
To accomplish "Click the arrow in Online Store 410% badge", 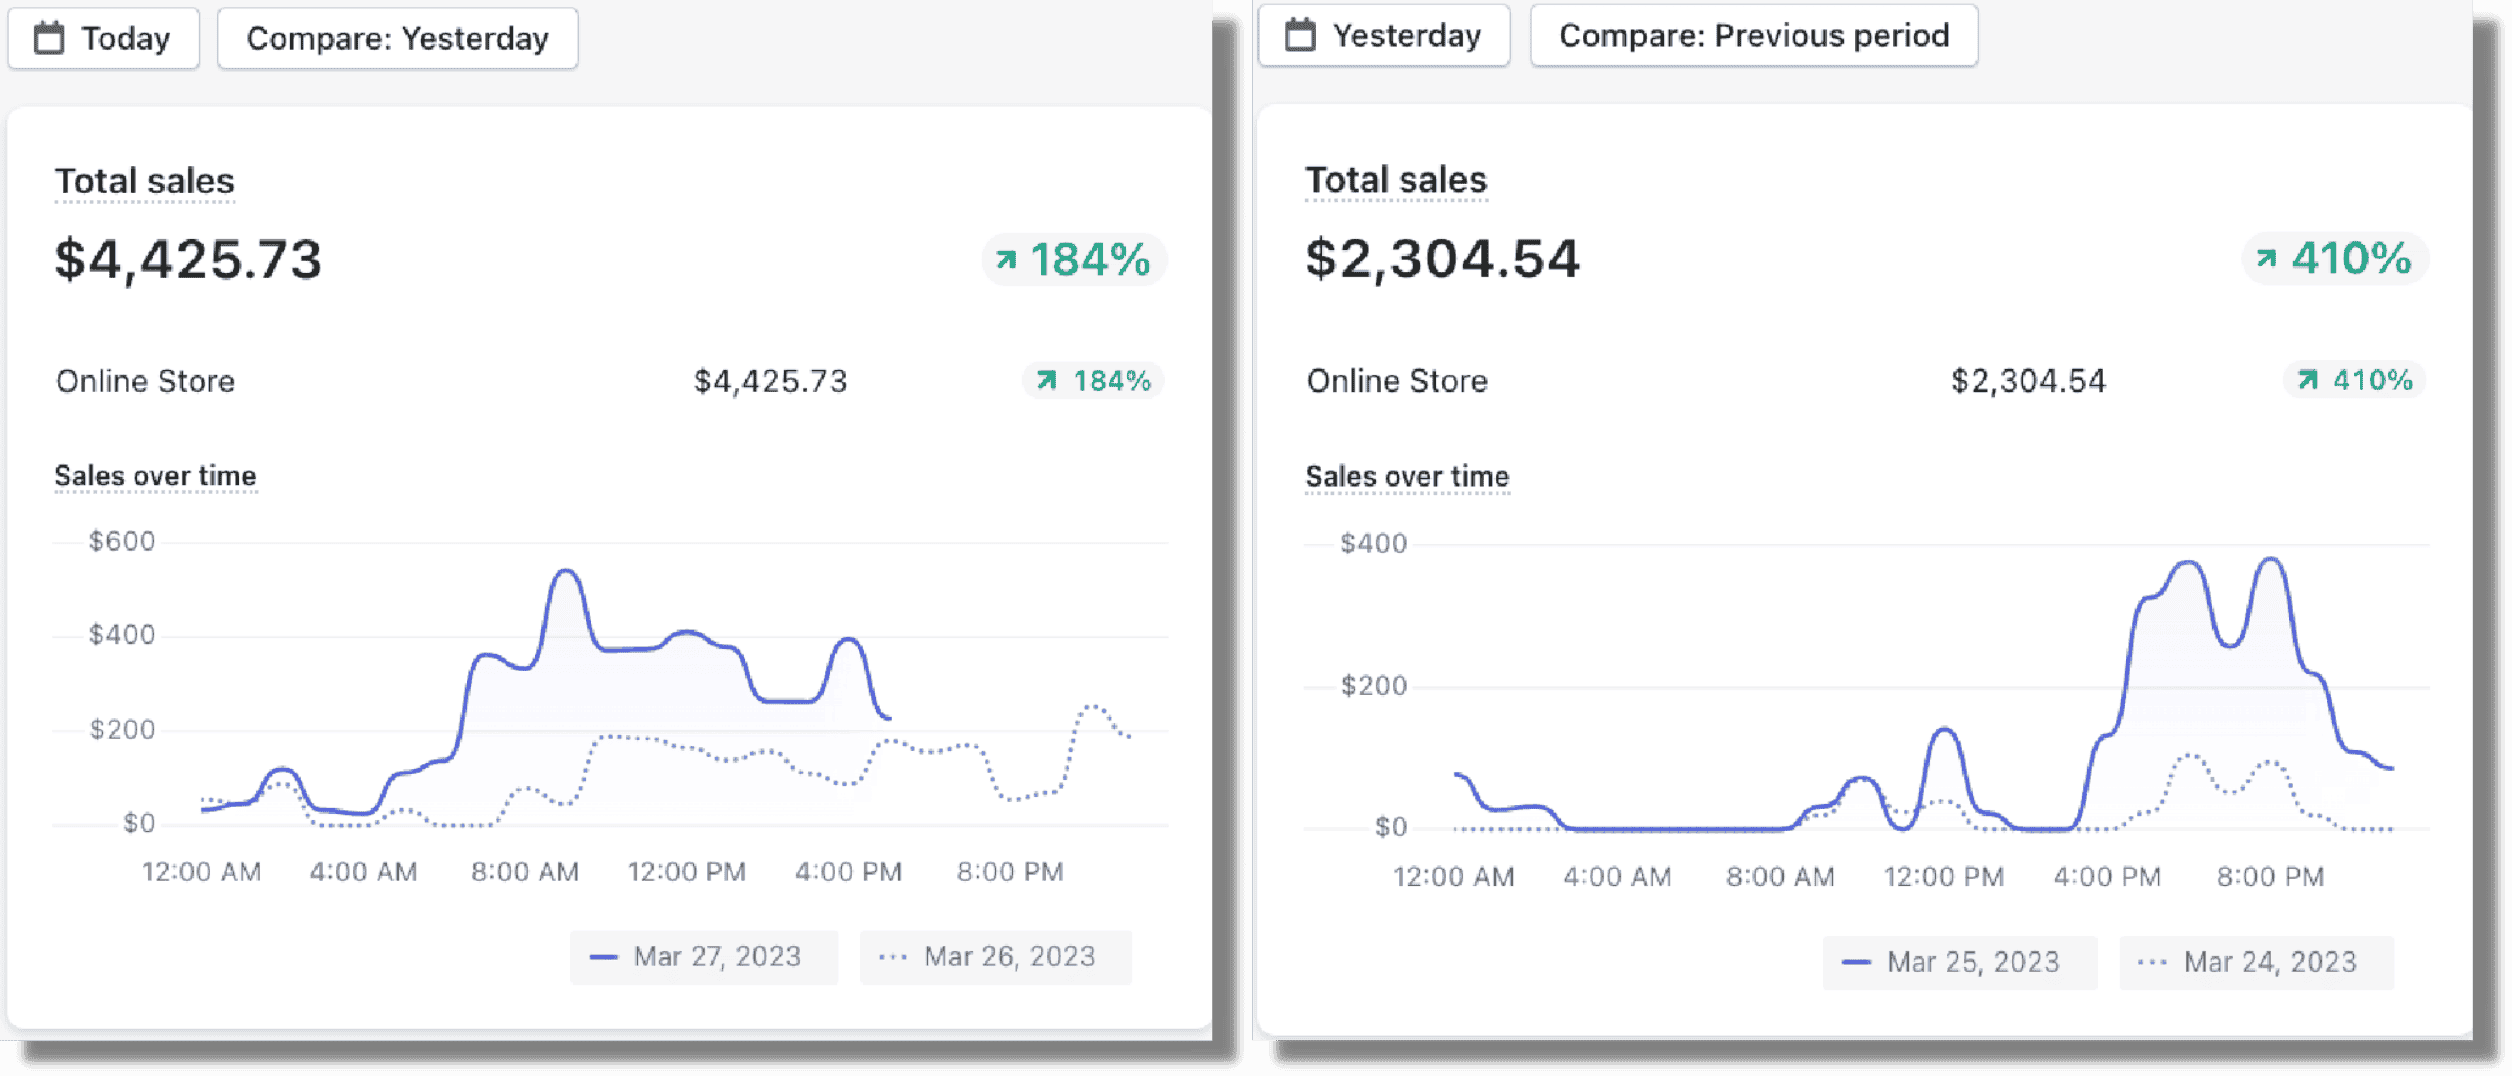I will (x=2307, y=380).
